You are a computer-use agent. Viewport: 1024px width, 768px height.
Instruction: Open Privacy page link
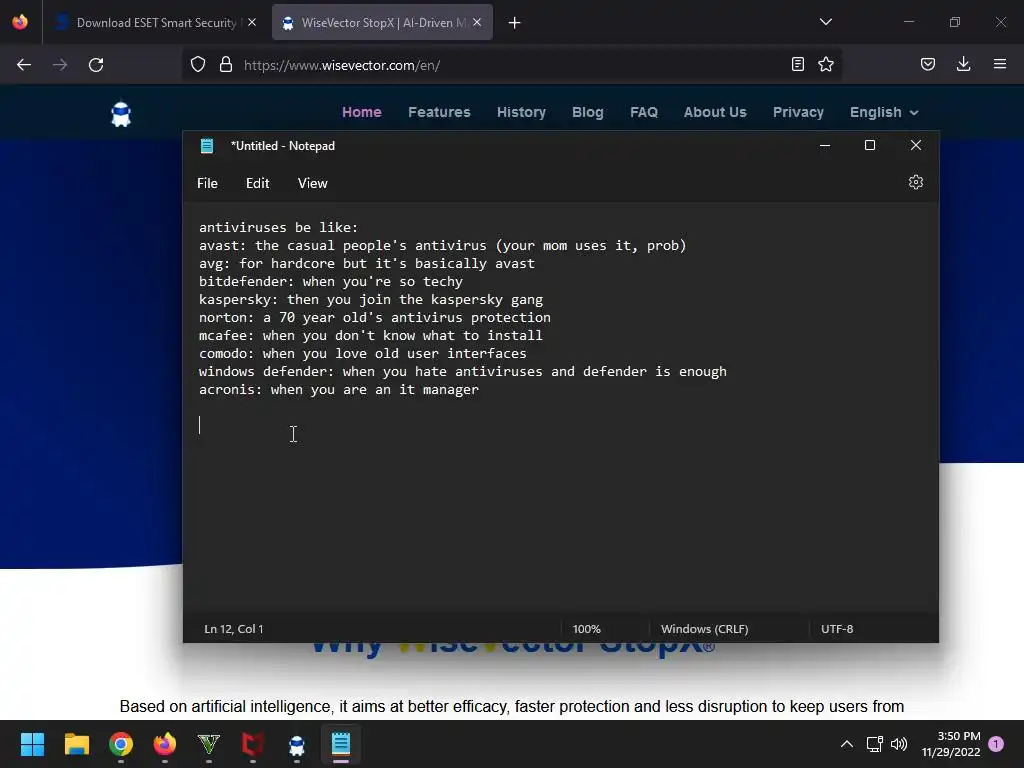798,112
